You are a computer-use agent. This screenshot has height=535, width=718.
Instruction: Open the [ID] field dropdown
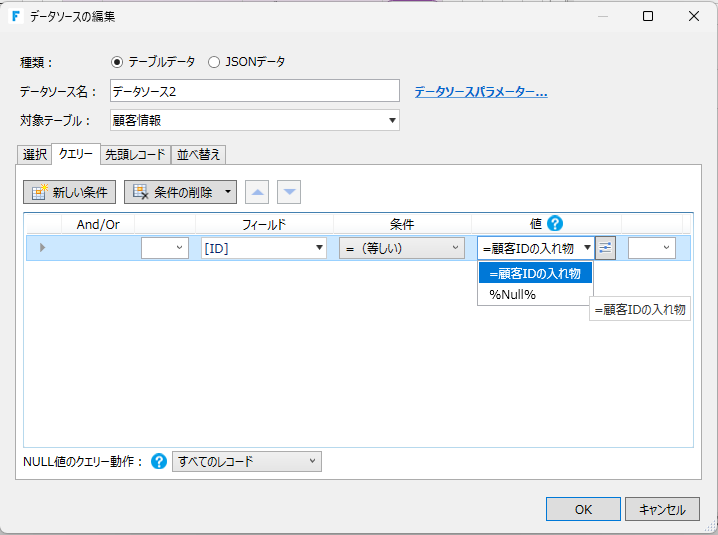coord(319,248)
